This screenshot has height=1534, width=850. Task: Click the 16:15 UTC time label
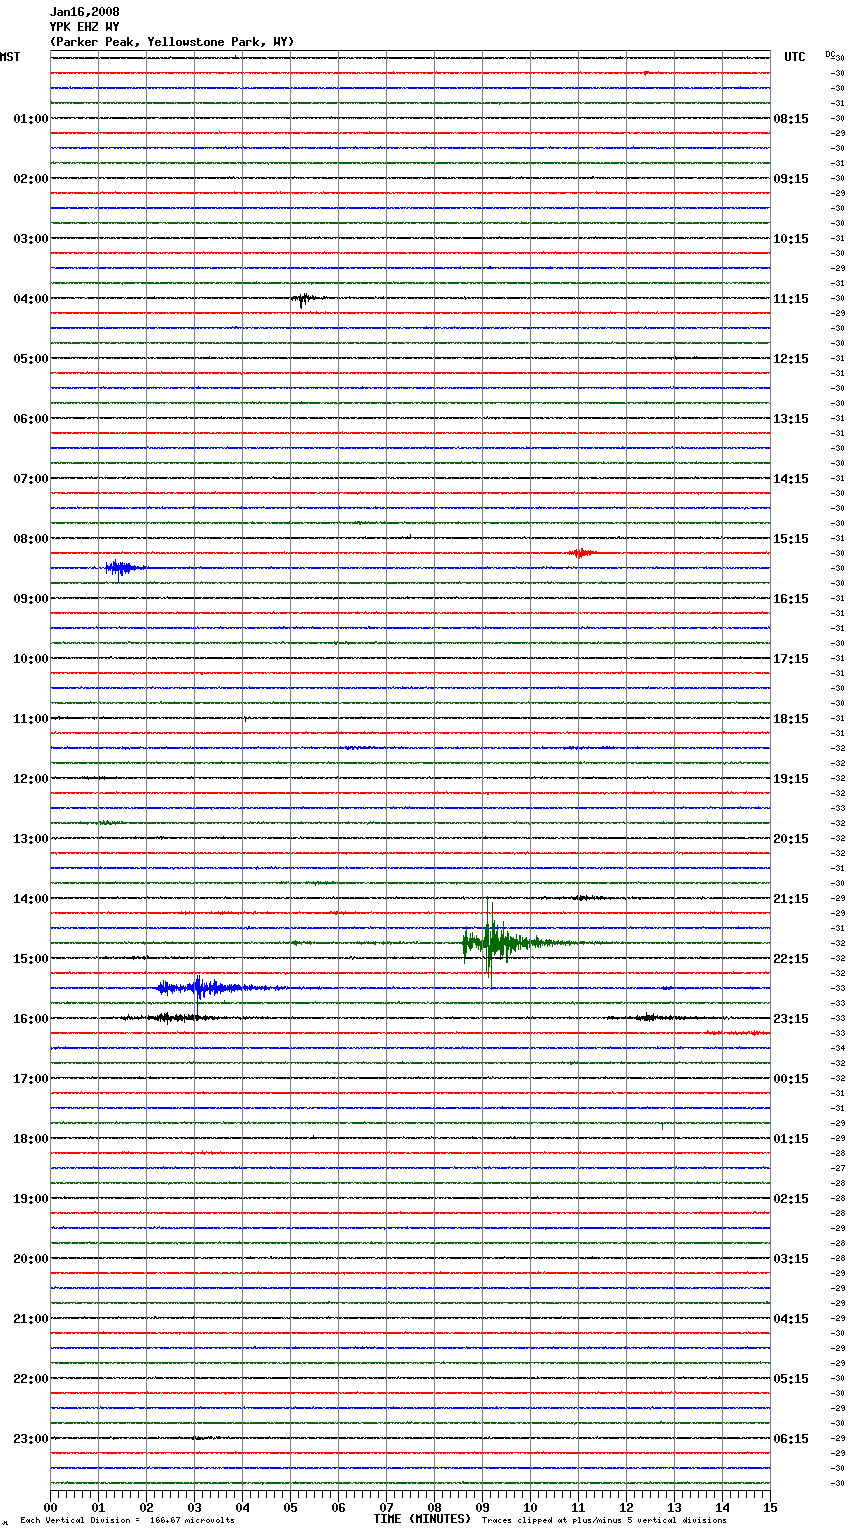(x=791, y=599)
